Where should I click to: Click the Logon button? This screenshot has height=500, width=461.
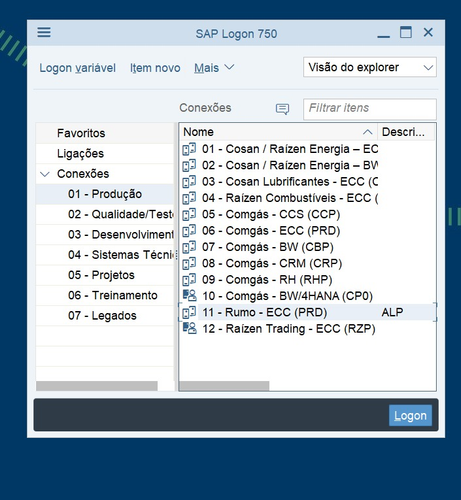[410, 415]
